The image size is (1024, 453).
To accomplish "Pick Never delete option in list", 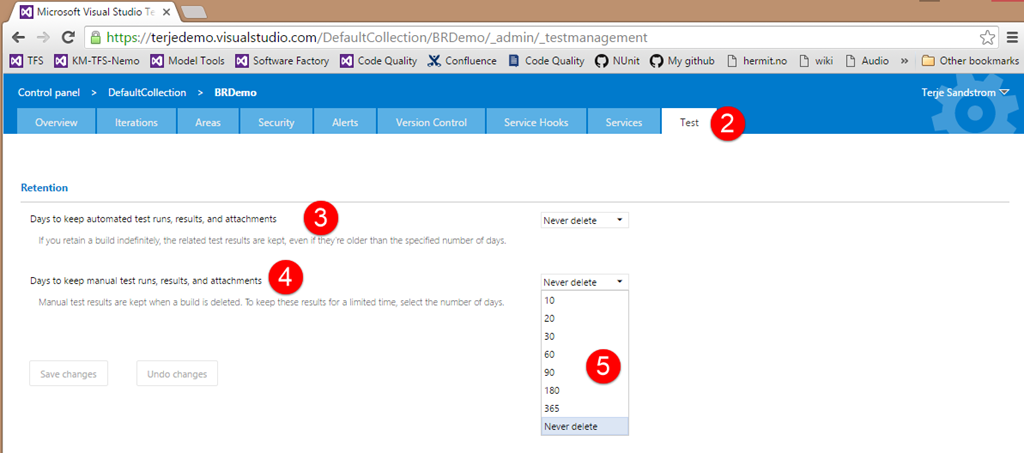I will (571, 426).
